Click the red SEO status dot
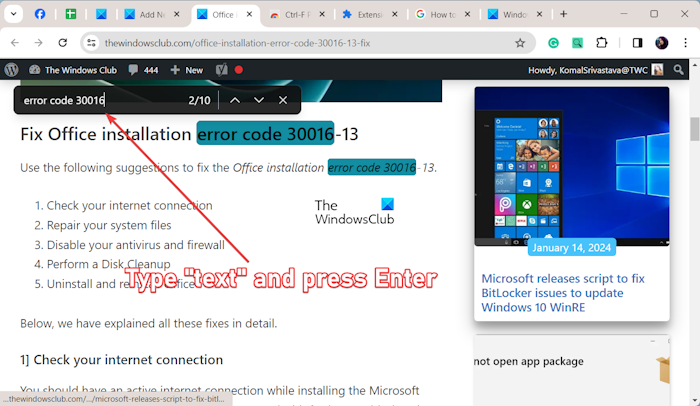This screenshot has height=406, width=700. point(239,70)
